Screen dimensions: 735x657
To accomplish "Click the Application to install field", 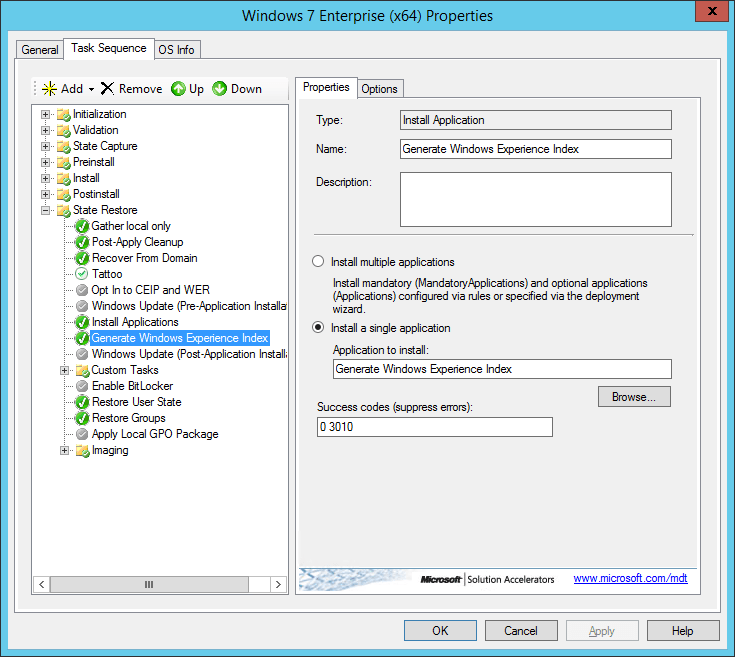I will pyautogui.click(x=502, y=369).
